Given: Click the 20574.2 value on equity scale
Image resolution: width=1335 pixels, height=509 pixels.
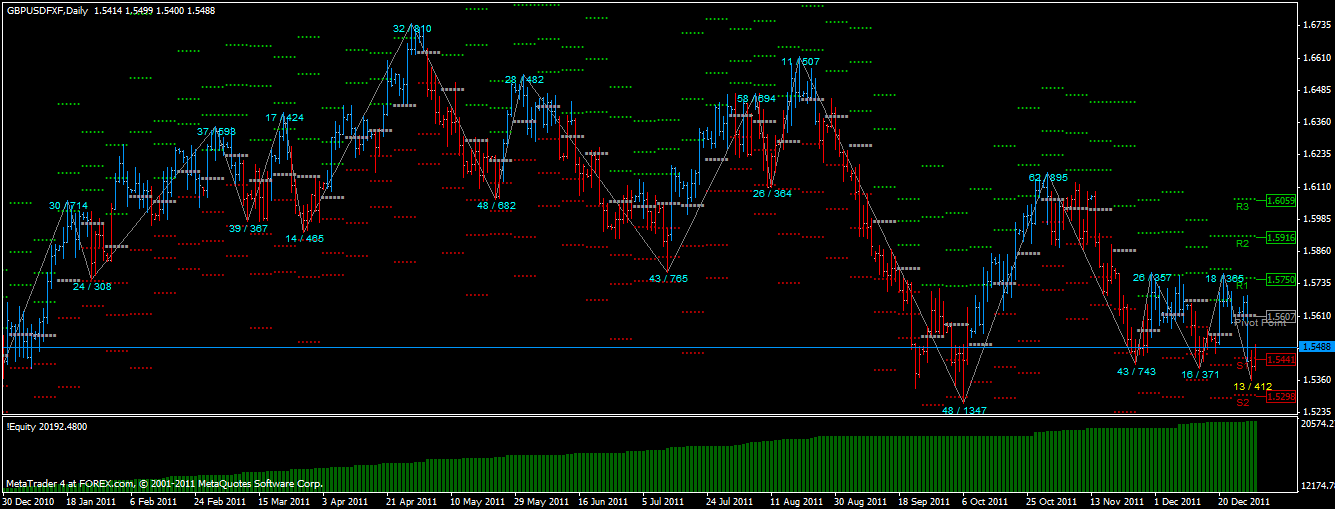Looking at the screenshot, I should pyautogui.click(x=1316, y=425).
